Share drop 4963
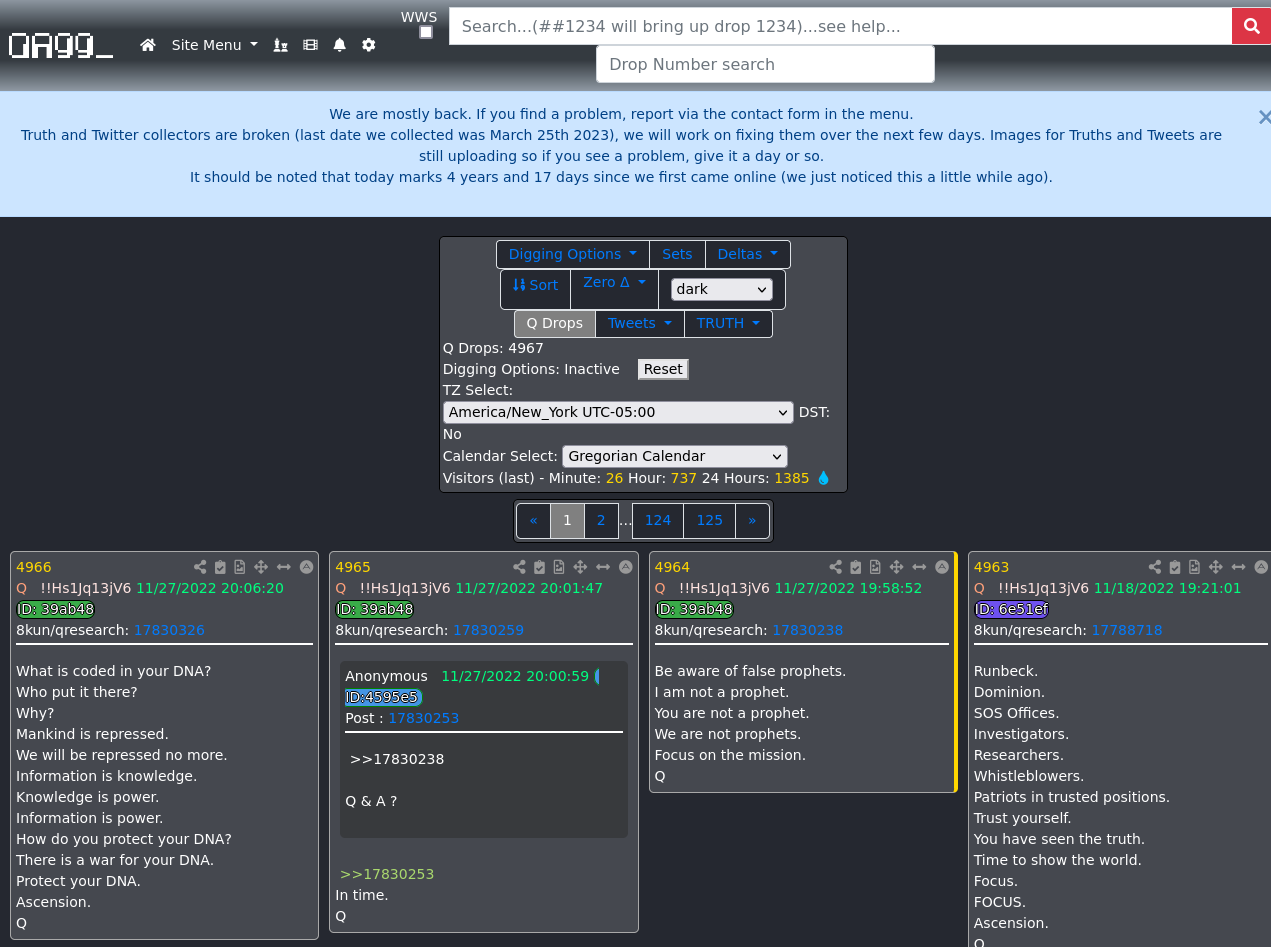The width and height of the screenshot is (1271, 947). pyautogui.click(x=1155, y=567)
